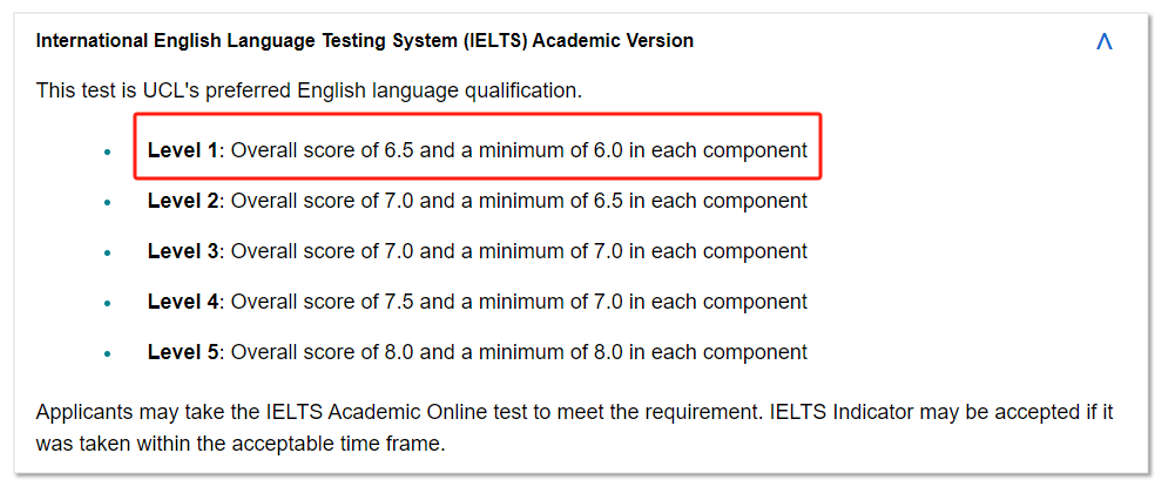This screenshot has width=1162, height=490.
Task: Select the bold Level 2 label
Action: pos(182,201)
